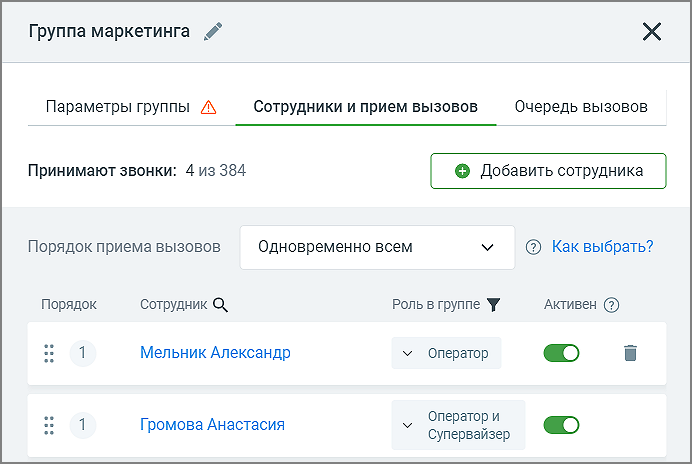The width and height of the screenshot is (692, 464).
Task: Filter by role with funnel icon
Action: point(493,305)
